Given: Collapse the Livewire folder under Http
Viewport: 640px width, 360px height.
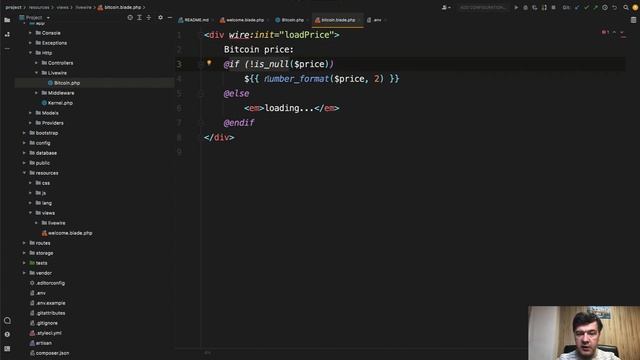Looking at the screenshot, I should (36, 73).
